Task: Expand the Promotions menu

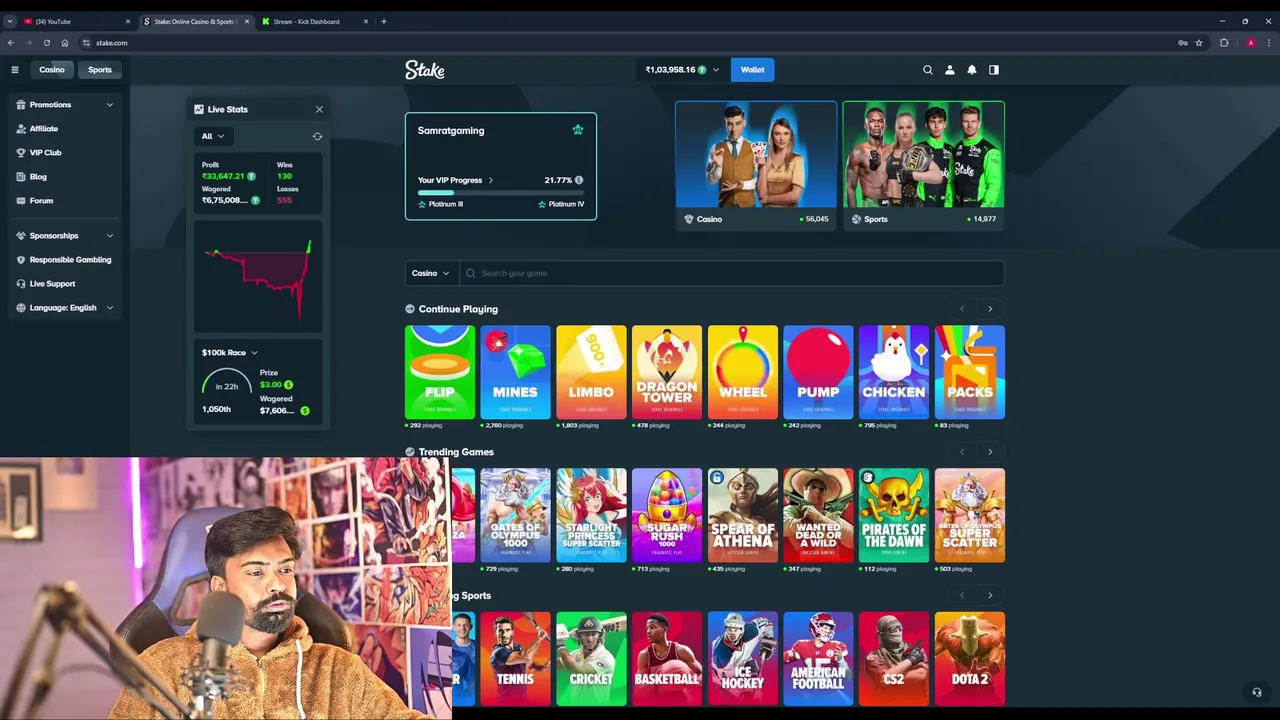Action: [65, 105]
